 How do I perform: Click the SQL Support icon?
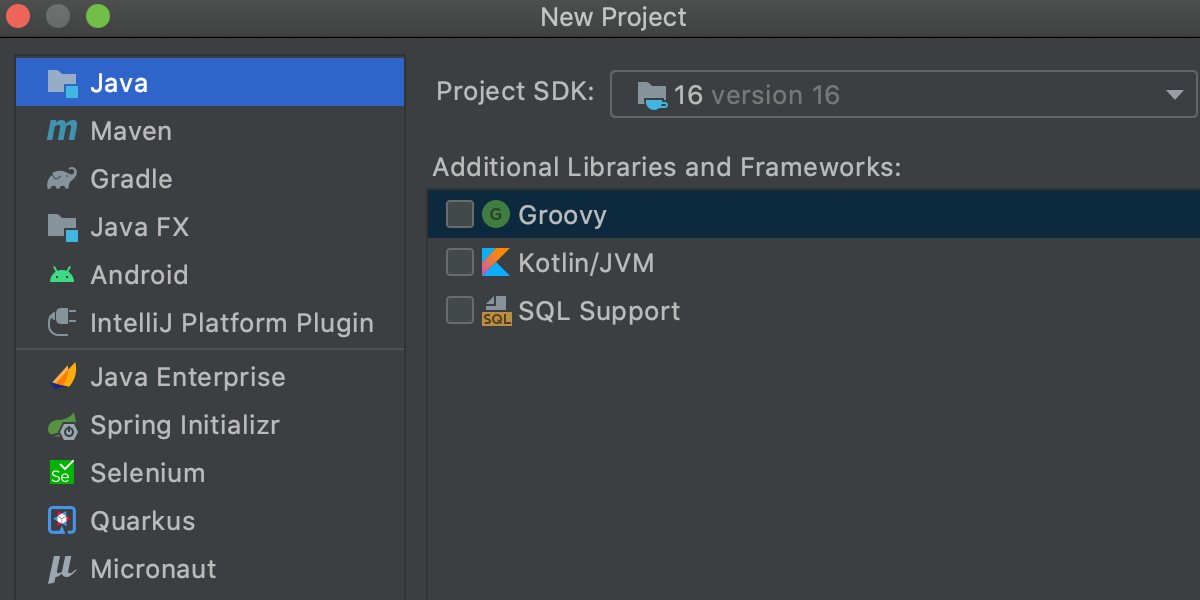click(x=496, y=311)
